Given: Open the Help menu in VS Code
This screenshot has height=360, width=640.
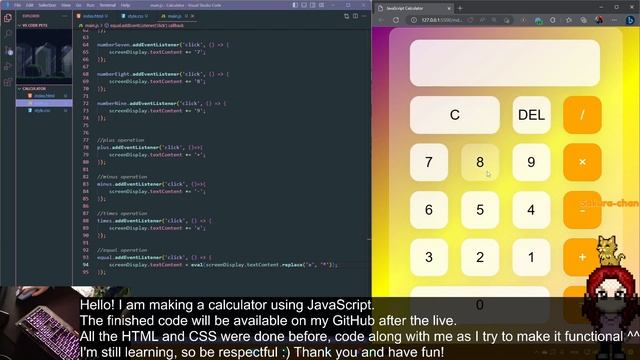Looking at the screenshot, I should click(x=125, y=5).
